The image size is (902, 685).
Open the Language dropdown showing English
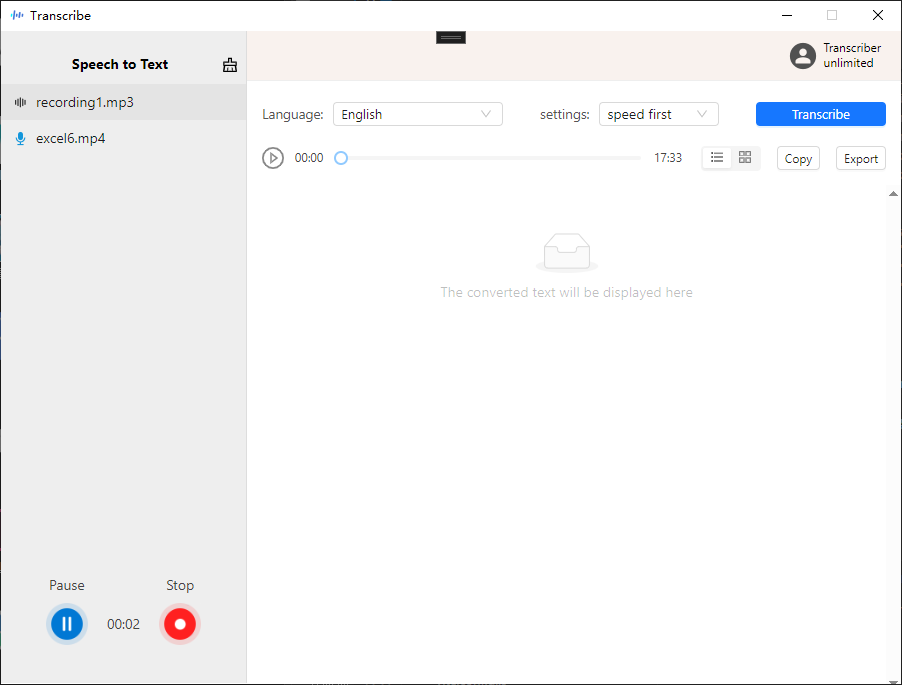[x=418, y=114]
